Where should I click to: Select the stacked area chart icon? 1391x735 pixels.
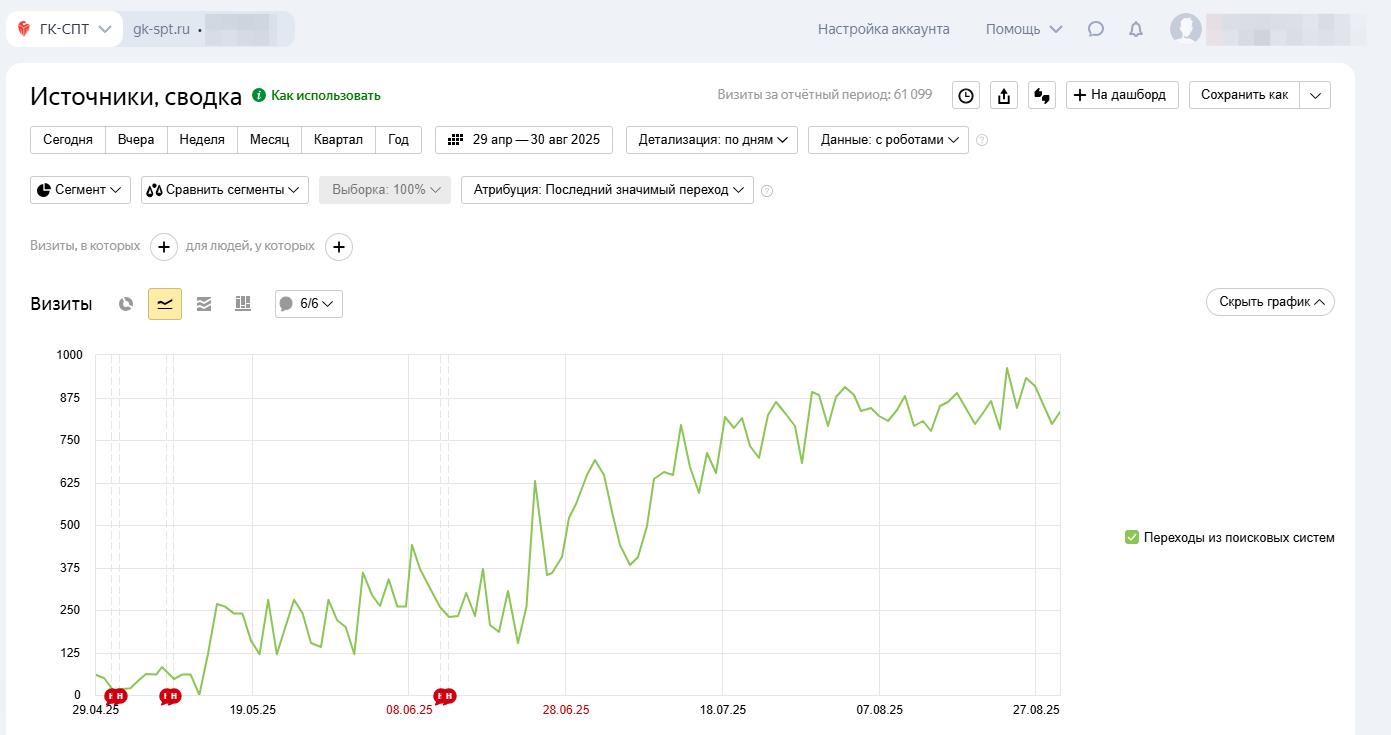[204, 304]
